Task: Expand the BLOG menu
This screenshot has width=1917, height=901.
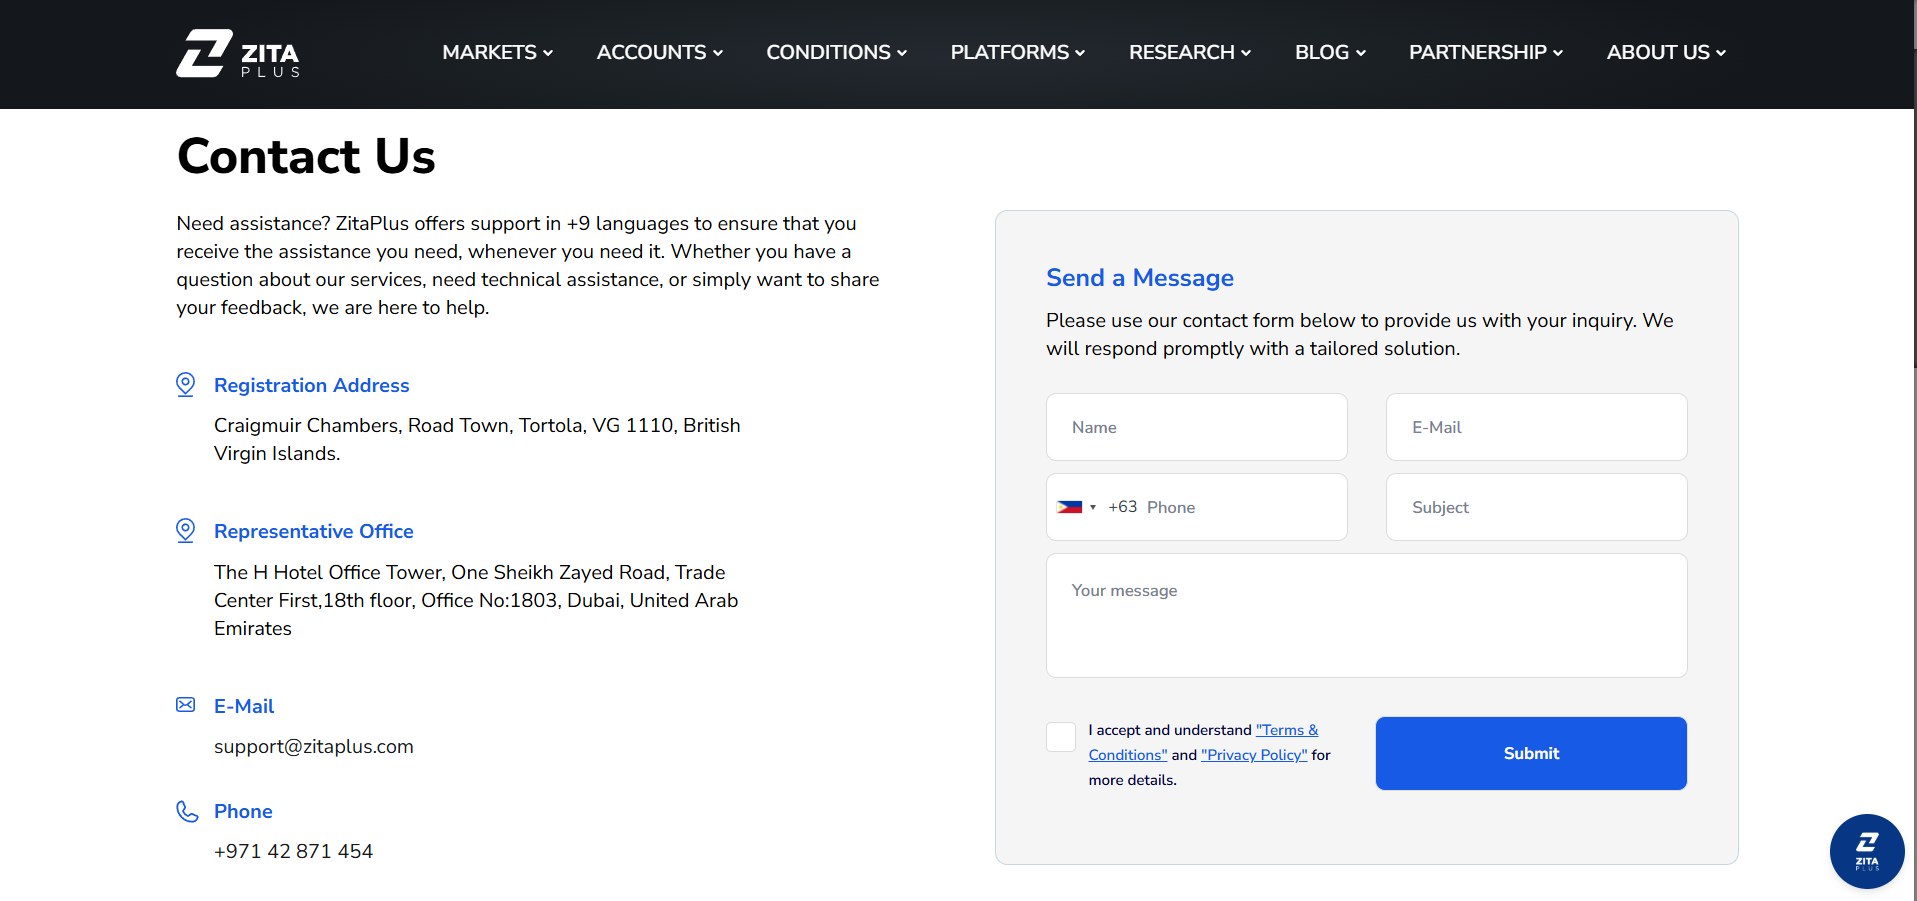Action: click(1330, 52)
